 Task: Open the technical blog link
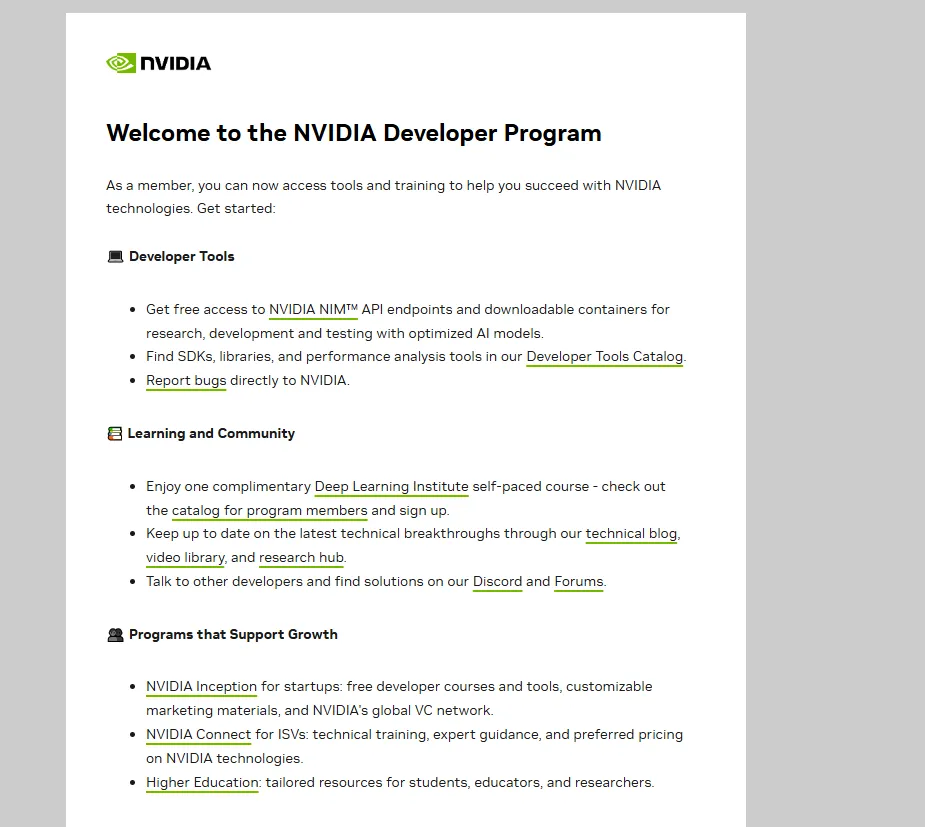point(631,534)
